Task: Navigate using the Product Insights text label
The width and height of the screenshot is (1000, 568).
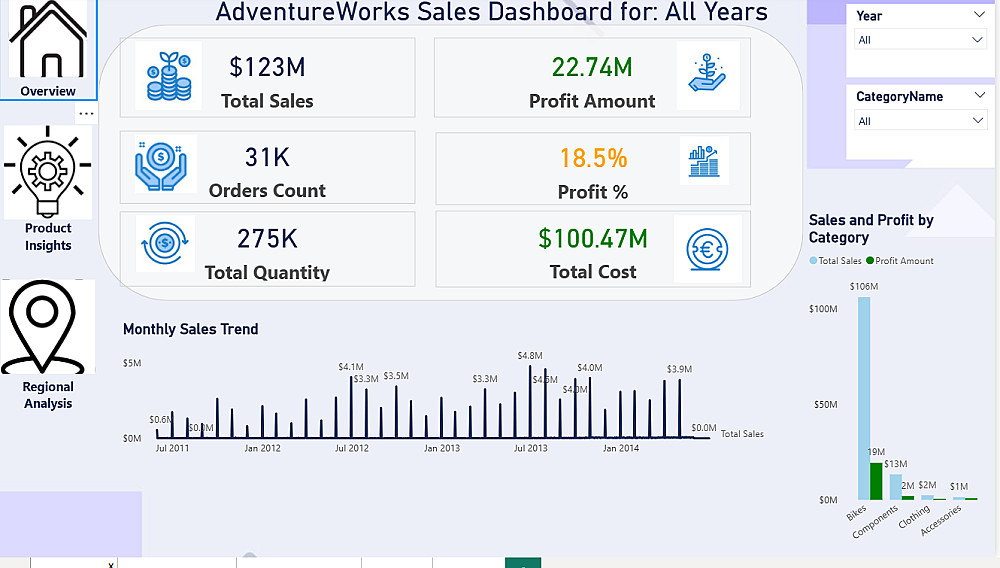Action: (x=48, y=237)
